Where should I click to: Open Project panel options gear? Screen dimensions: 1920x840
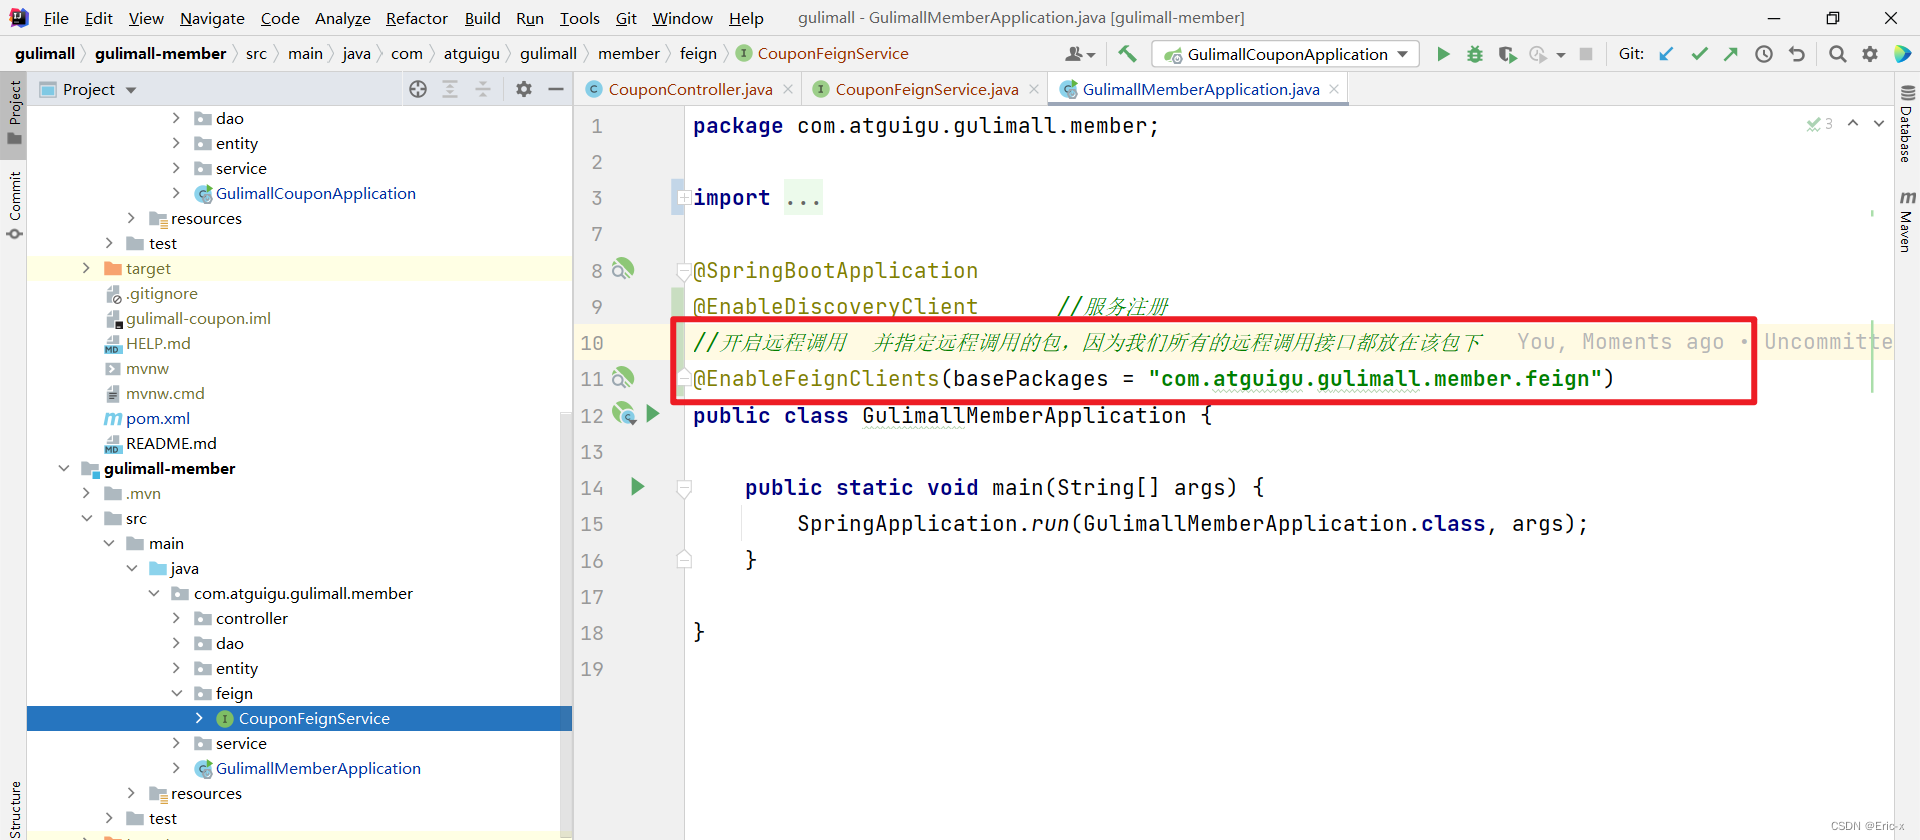524,89
